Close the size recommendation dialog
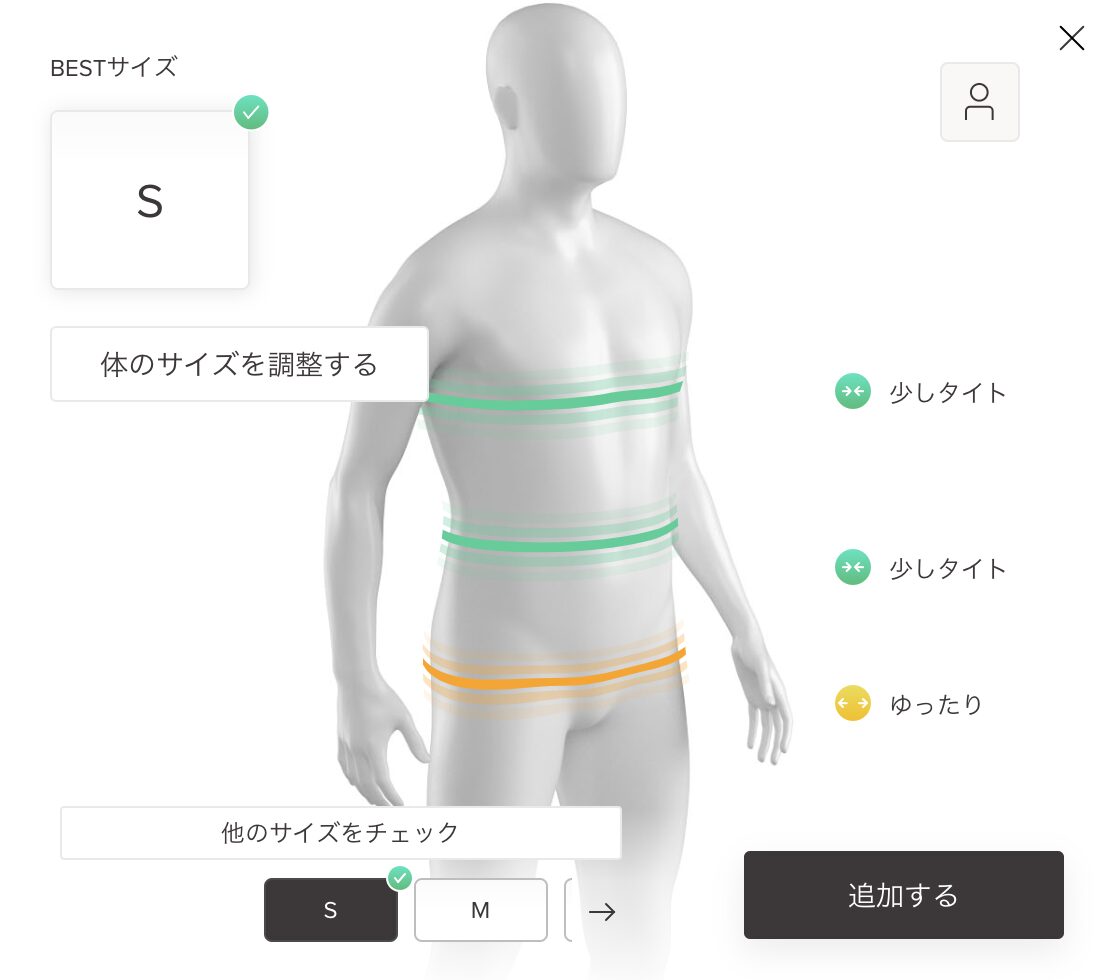Viewport: 1102px width, 980px height. [1071, 38]
